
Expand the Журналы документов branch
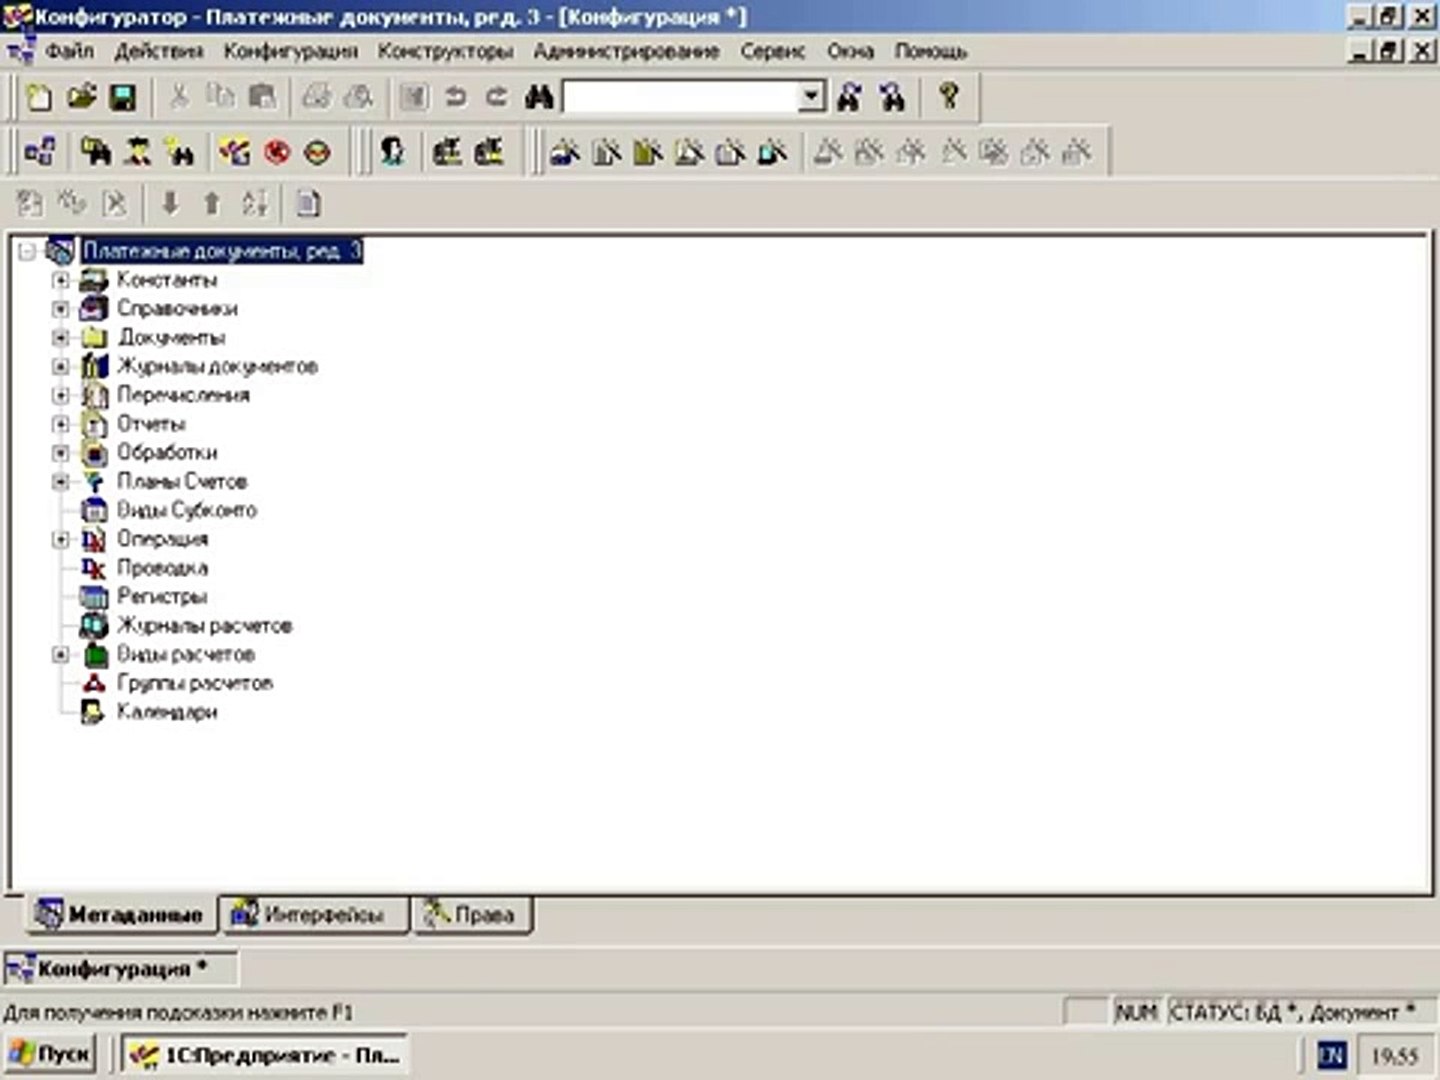click(60, 367)
